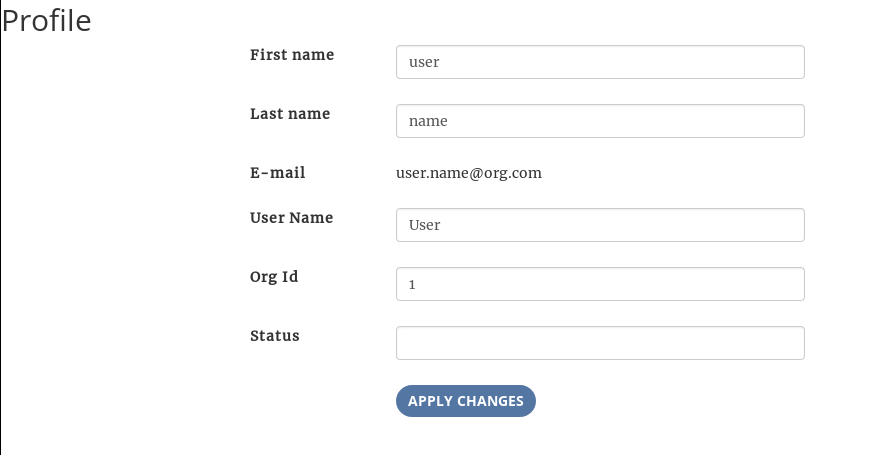Image resolution: width=887 pixels, height=455 pixels.
Task: Place cursor in field containing 'user'
Action: pos(600,62)
